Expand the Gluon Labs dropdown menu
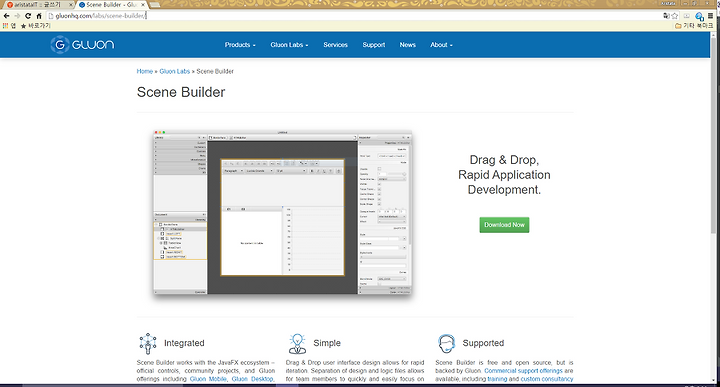This screenshot has height=387, width=720. tap(289, 45)
